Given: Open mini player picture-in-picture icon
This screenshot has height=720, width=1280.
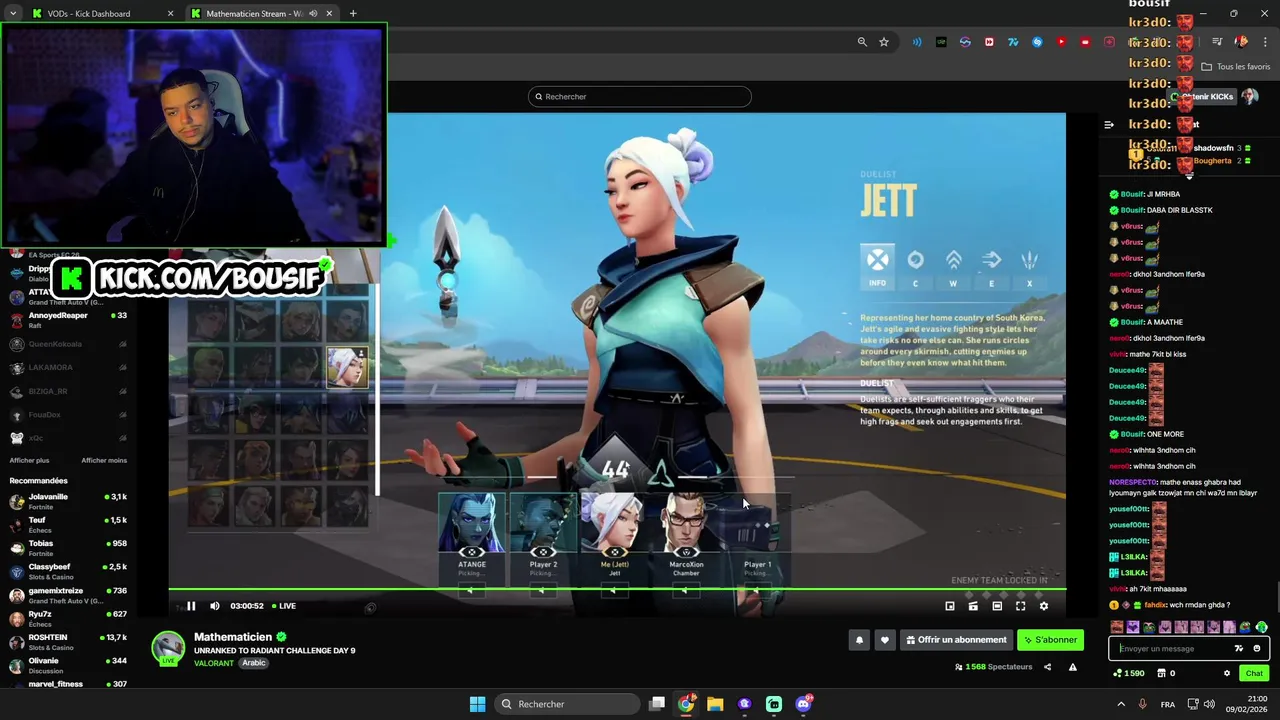Looking at the screenshot, I should click(950, 606).
